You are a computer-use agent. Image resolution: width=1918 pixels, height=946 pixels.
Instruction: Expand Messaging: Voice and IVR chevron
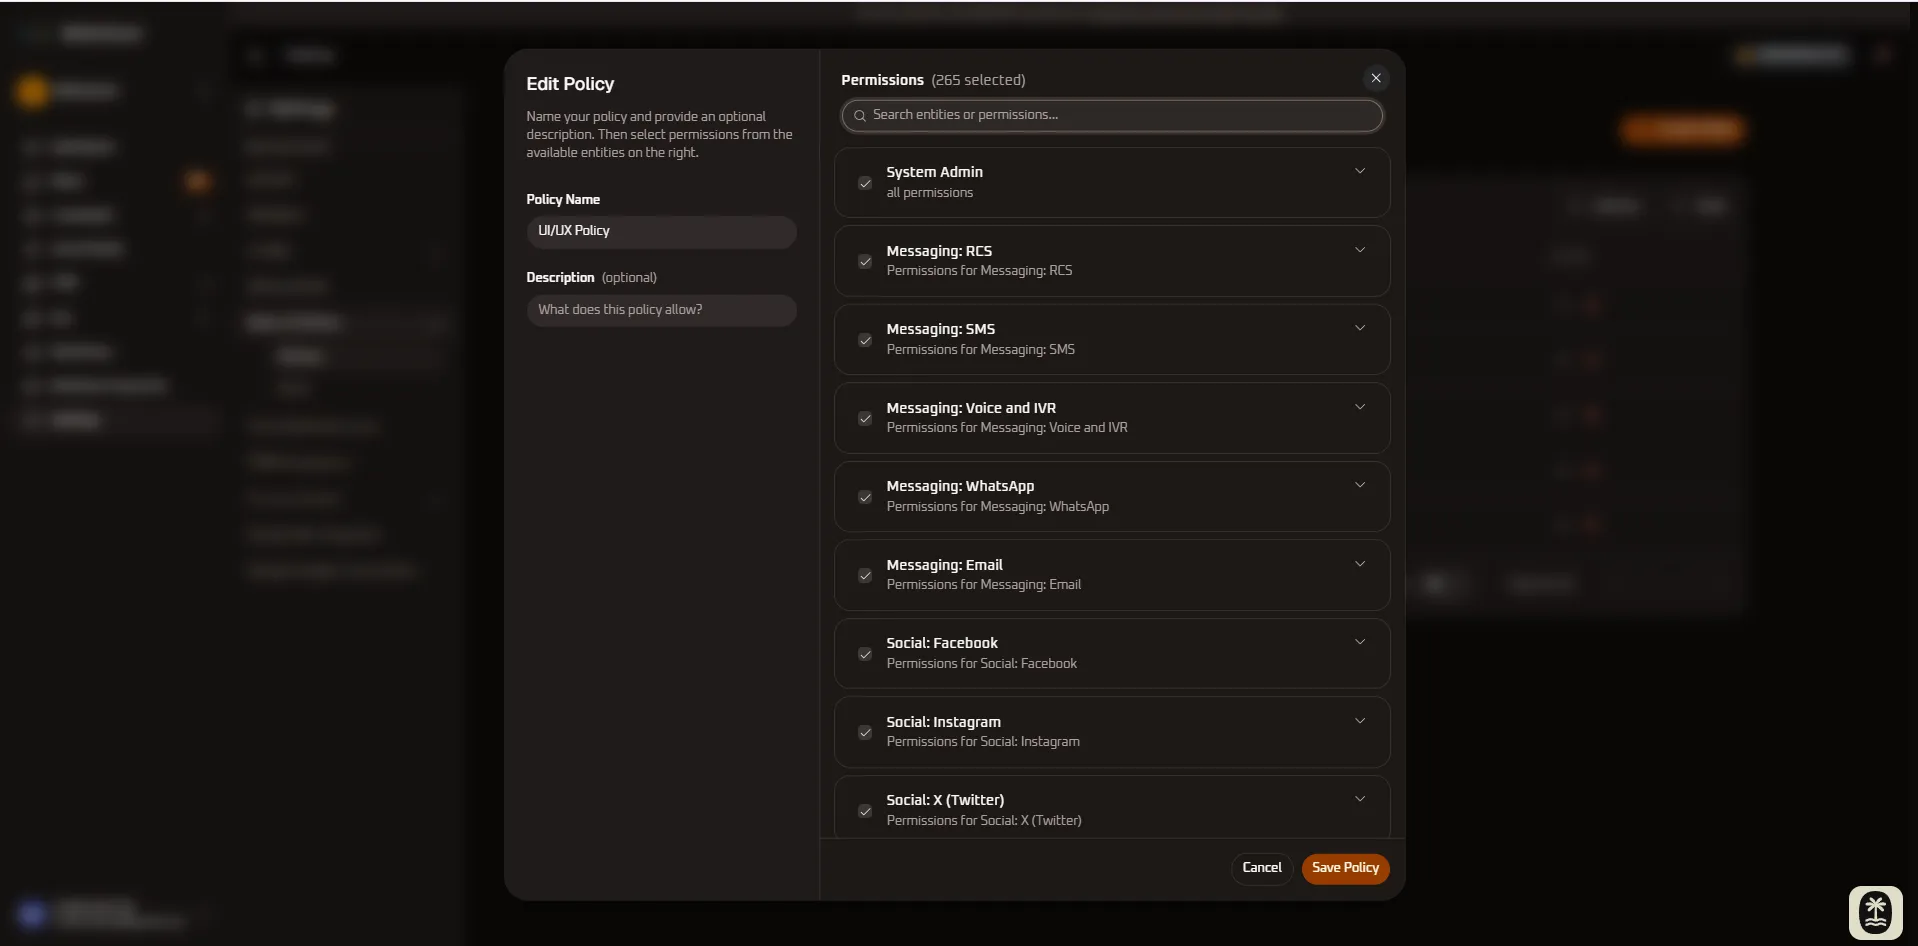pyautogui.click(x=1360, y=407)
